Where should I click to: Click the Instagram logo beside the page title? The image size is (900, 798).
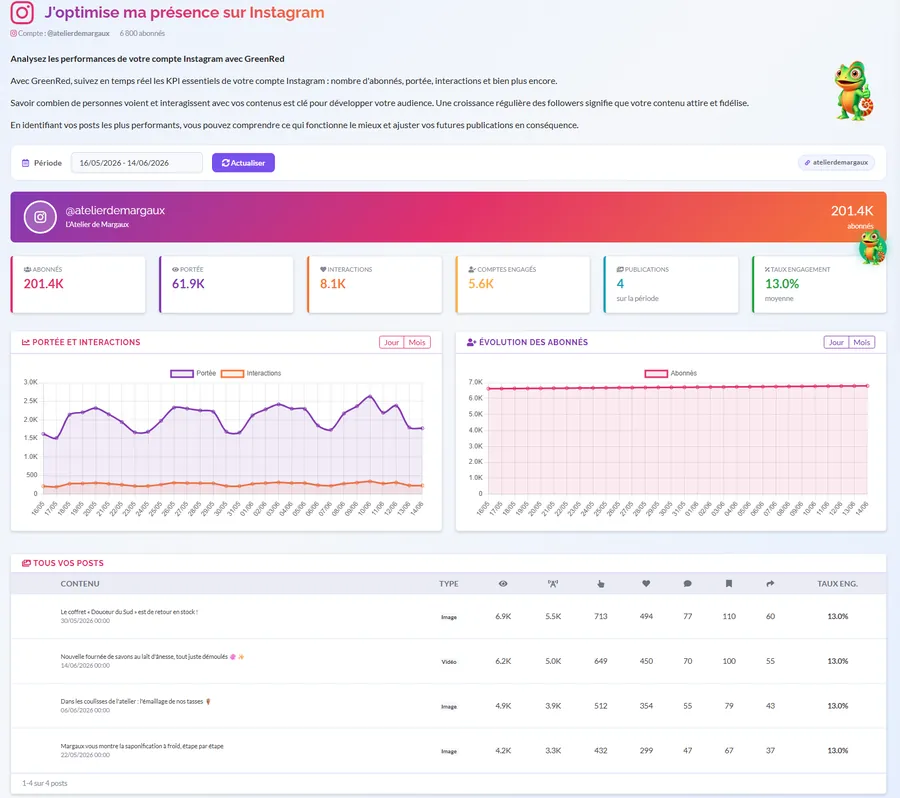[22, 12]
